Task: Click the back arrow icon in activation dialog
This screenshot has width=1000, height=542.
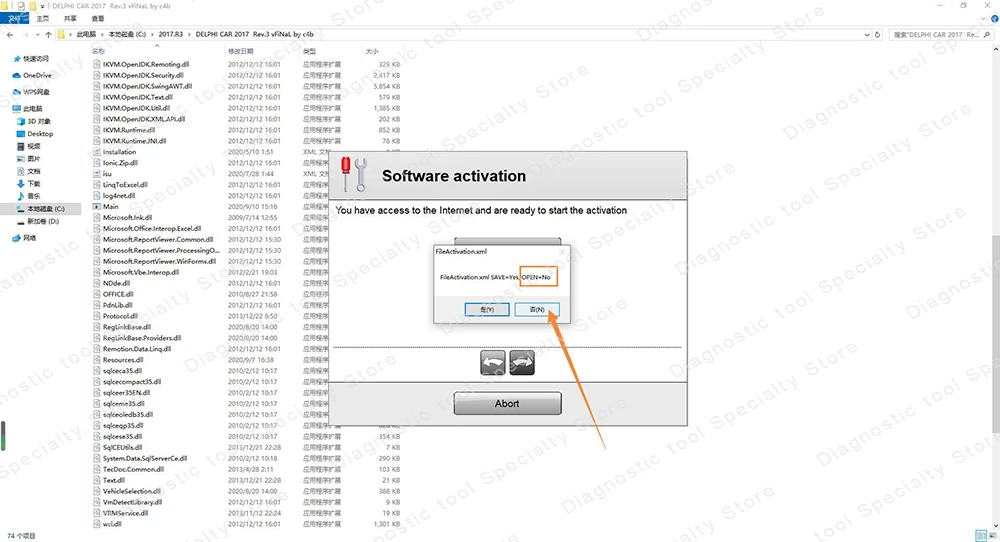Action: (492, 363)
